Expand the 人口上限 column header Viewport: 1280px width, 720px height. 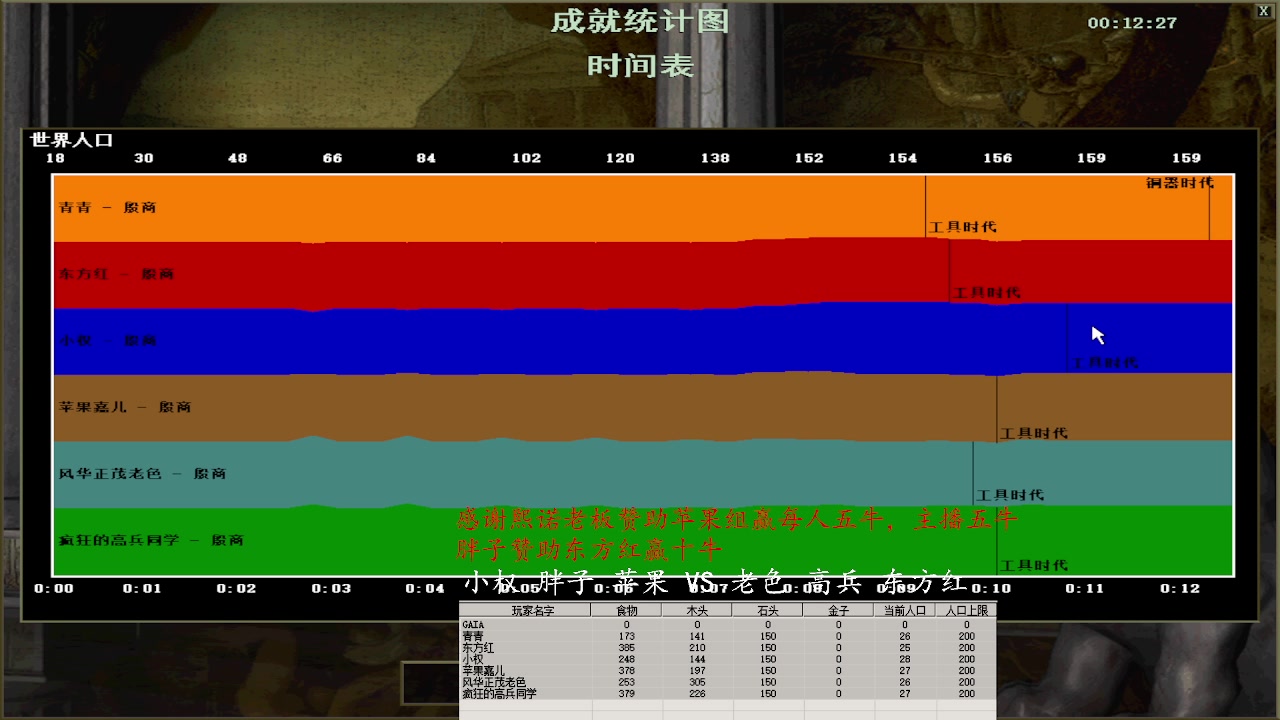pos(965,609)
